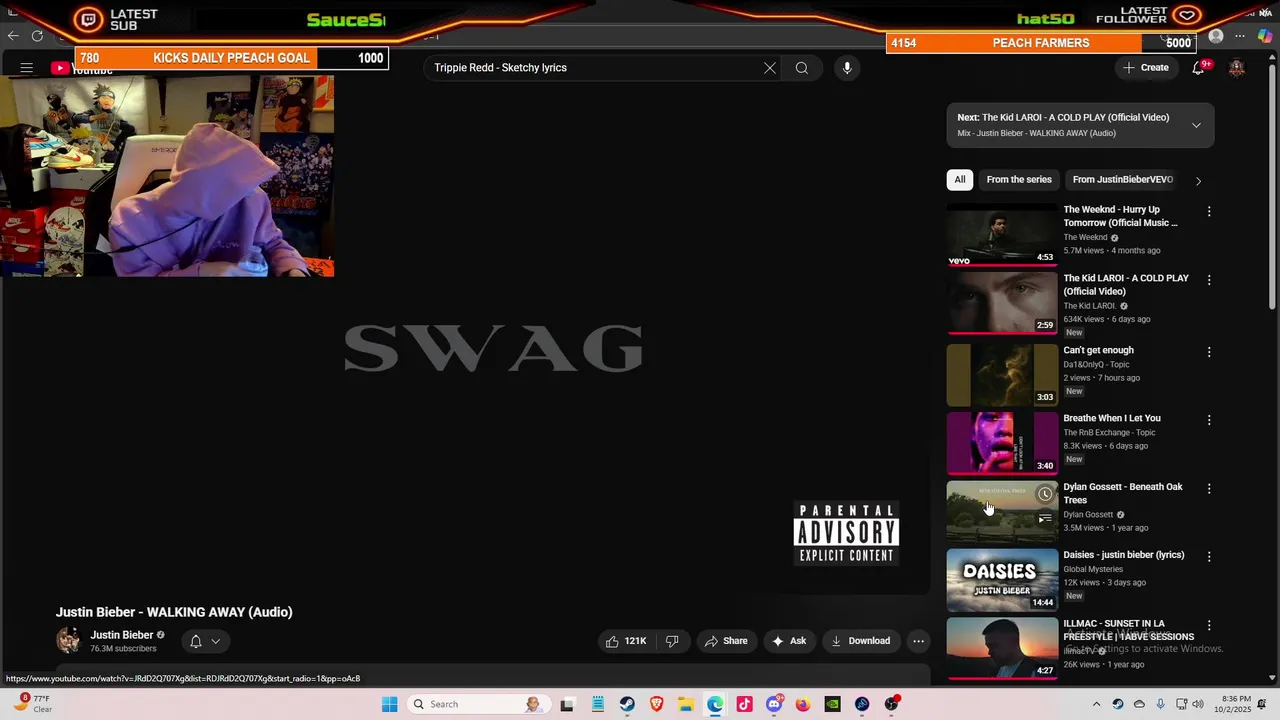Open the Windows Start menu
Screen dimensions: 1280x720
[x=389, y=704]
